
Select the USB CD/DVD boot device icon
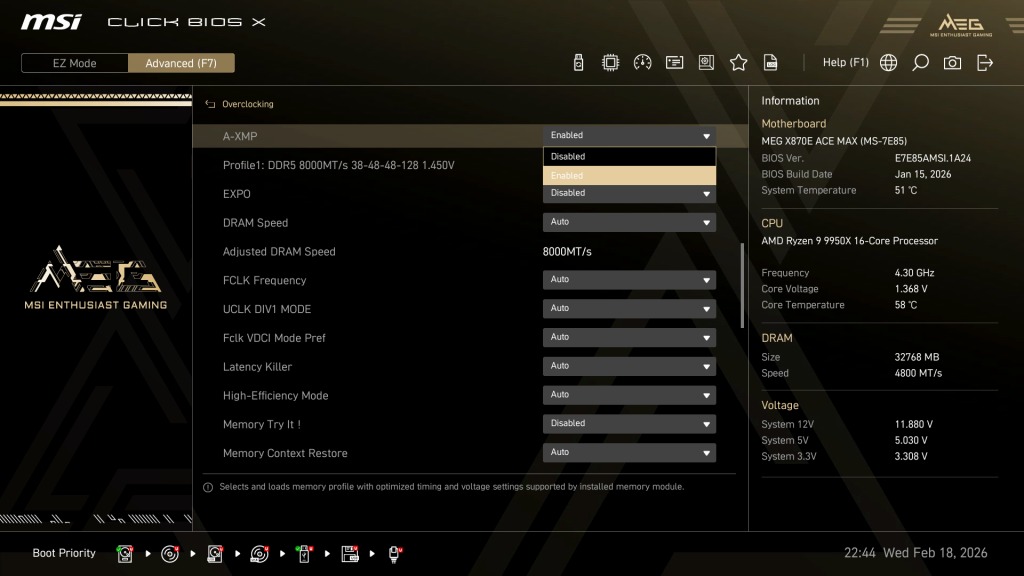[x=259, y=554]
